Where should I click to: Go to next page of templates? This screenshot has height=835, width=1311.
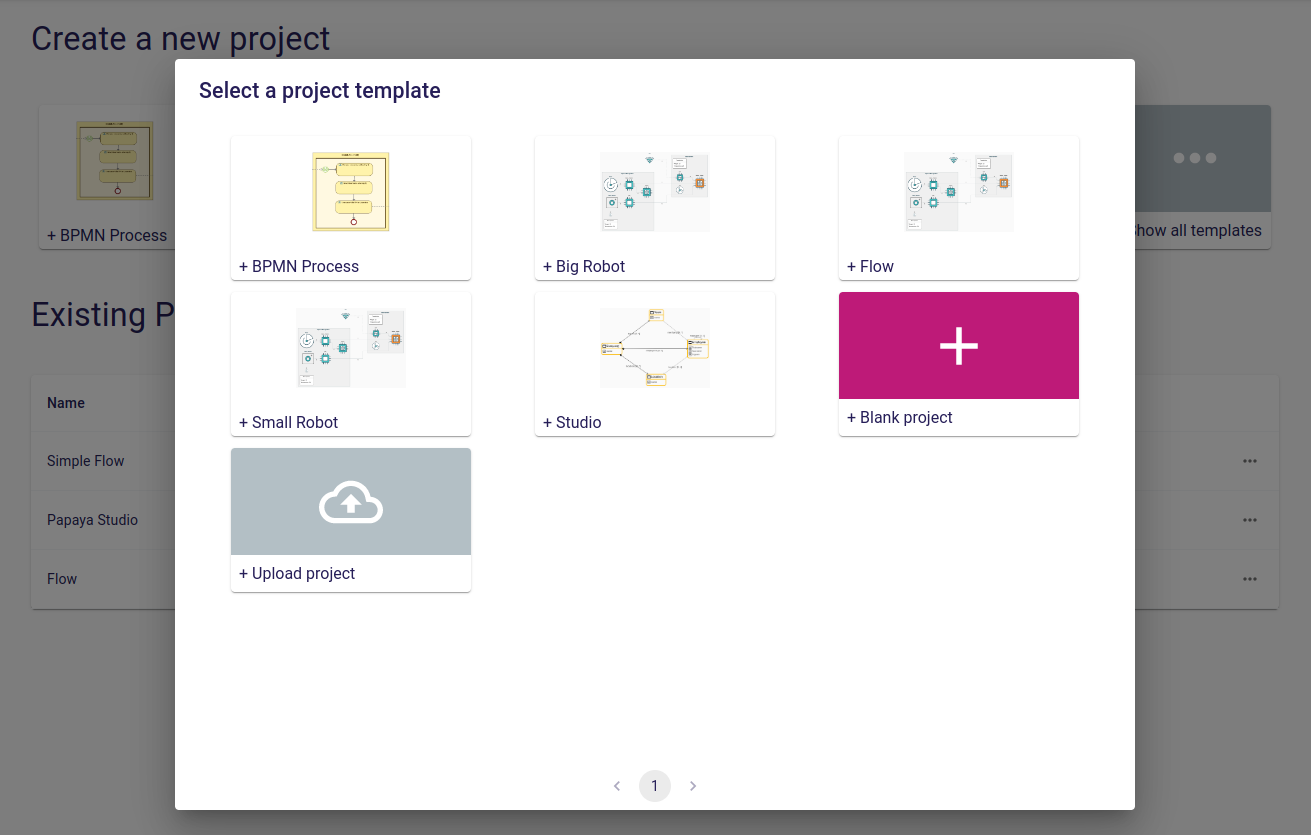coord(693,786)
